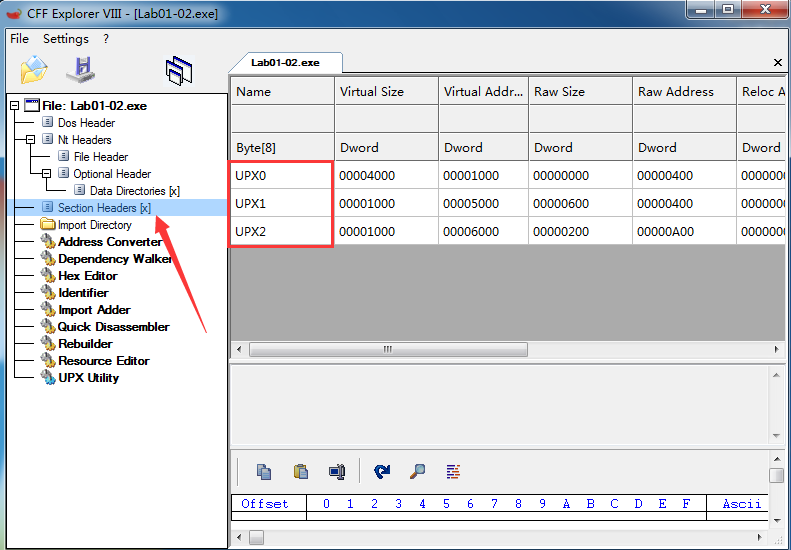Screen dimensions: 791x550
Task: Select the UPX0 section name cell
Action: pos(282,176)
